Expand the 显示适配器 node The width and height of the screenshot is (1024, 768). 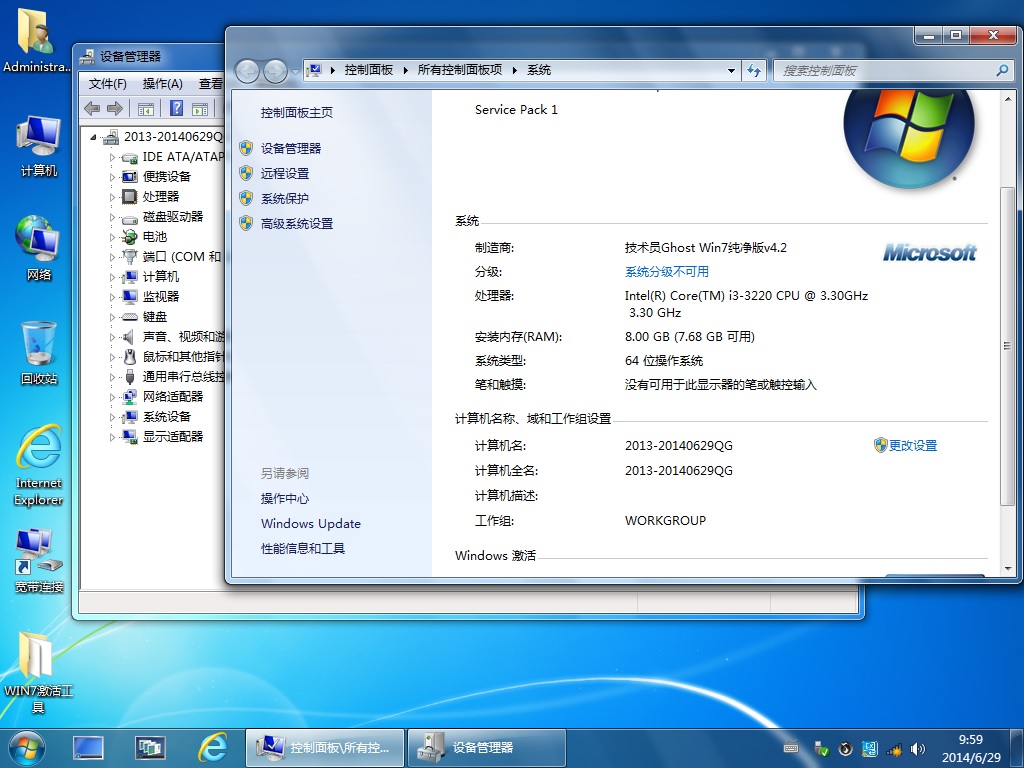point(112,437)
